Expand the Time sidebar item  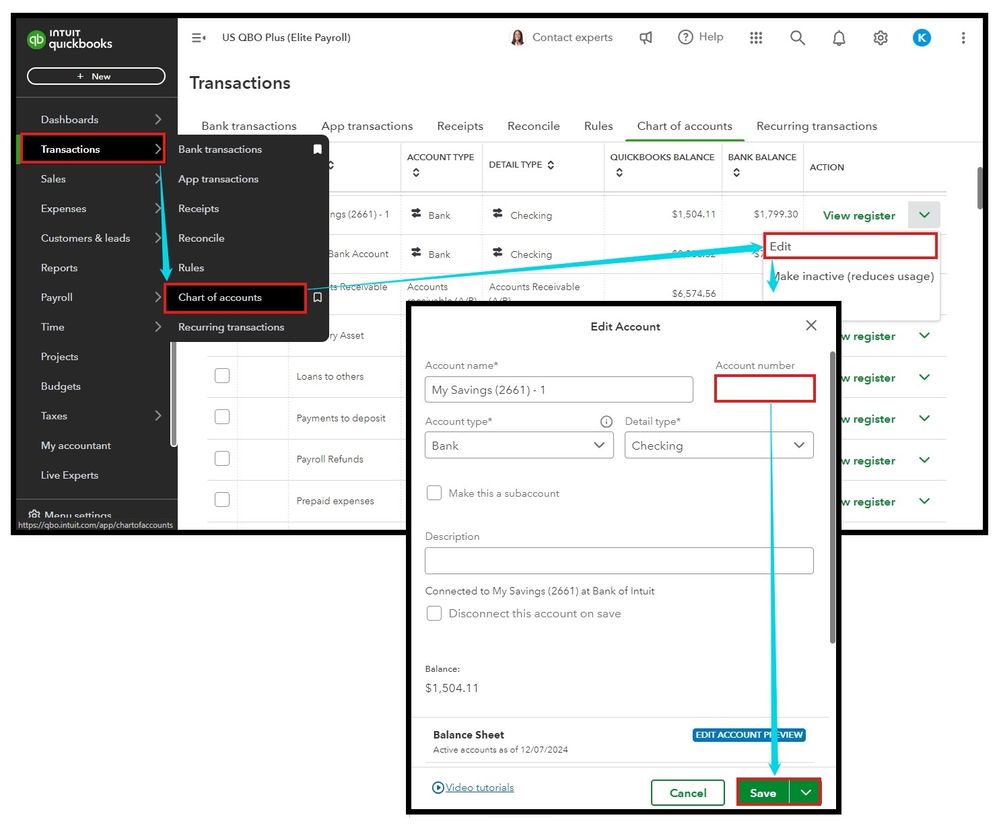click(157, 327)
